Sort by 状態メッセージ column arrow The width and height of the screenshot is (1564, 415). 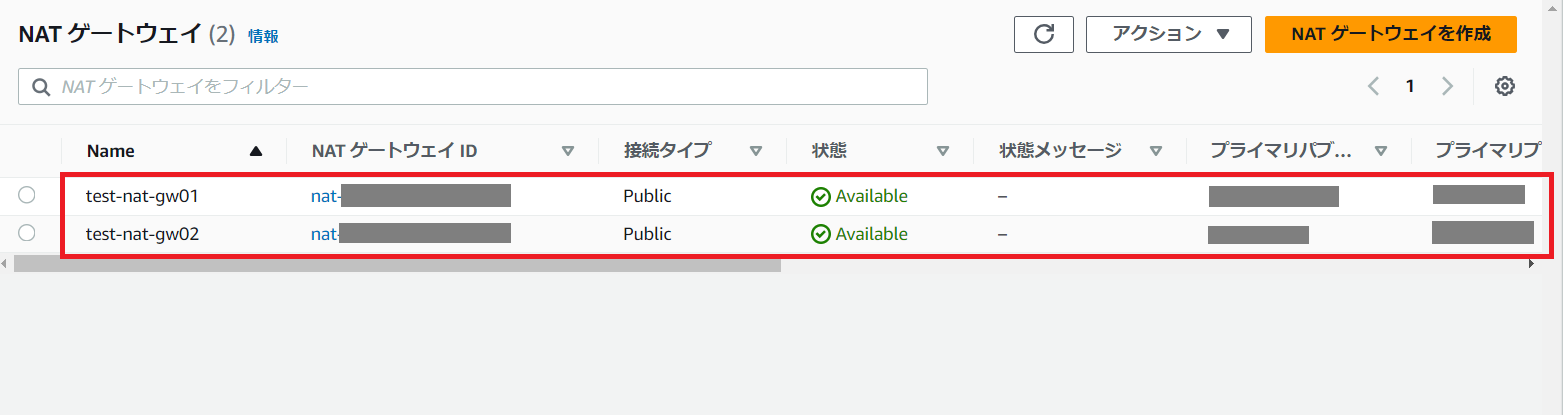pos(1156,152)
